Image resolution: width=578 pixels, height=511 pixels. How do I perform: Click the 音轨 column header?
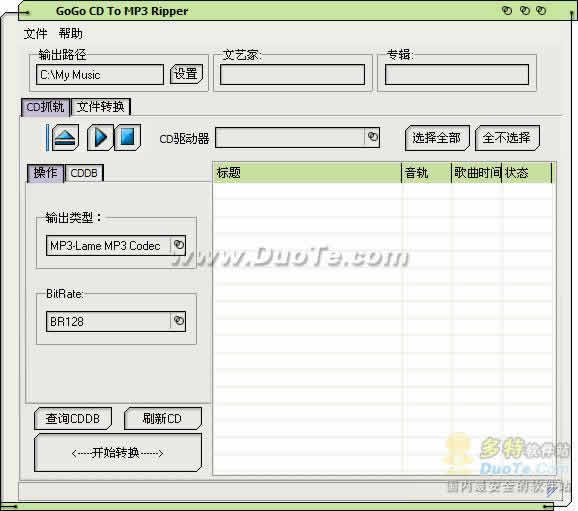[426, 173]
